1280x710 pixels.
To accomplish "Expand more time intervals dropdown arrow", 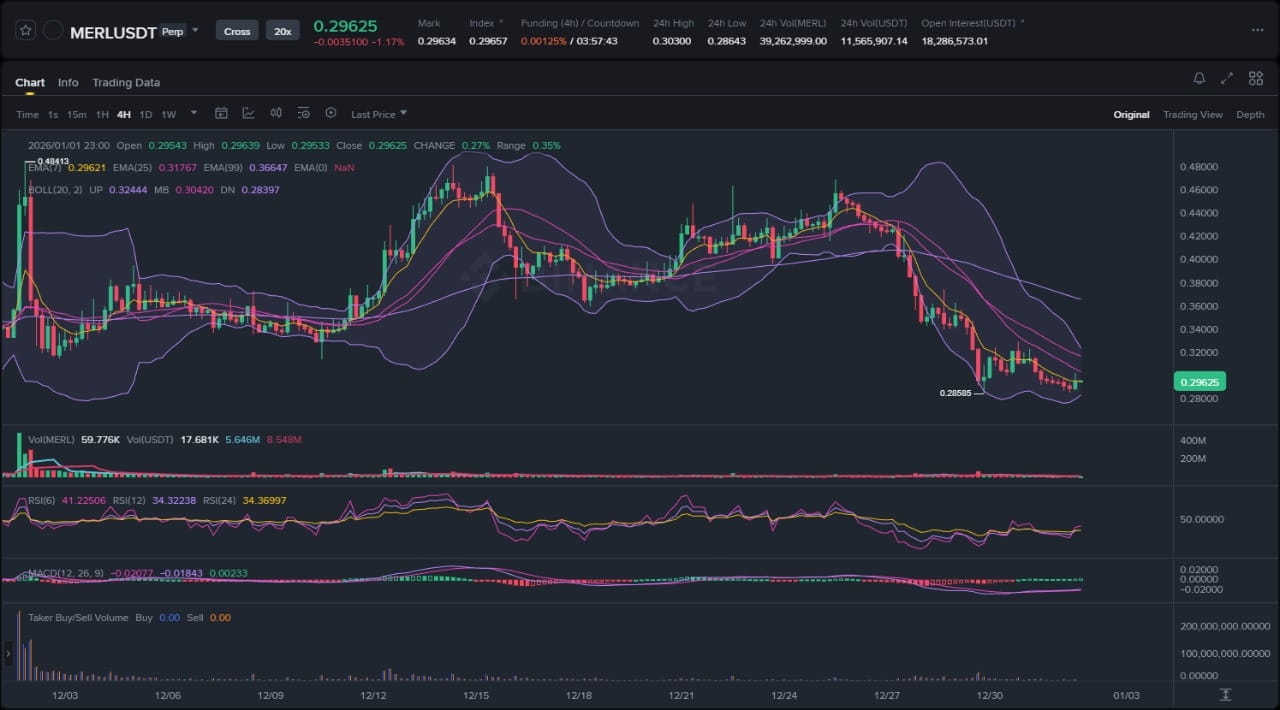I will pos(193,113).
